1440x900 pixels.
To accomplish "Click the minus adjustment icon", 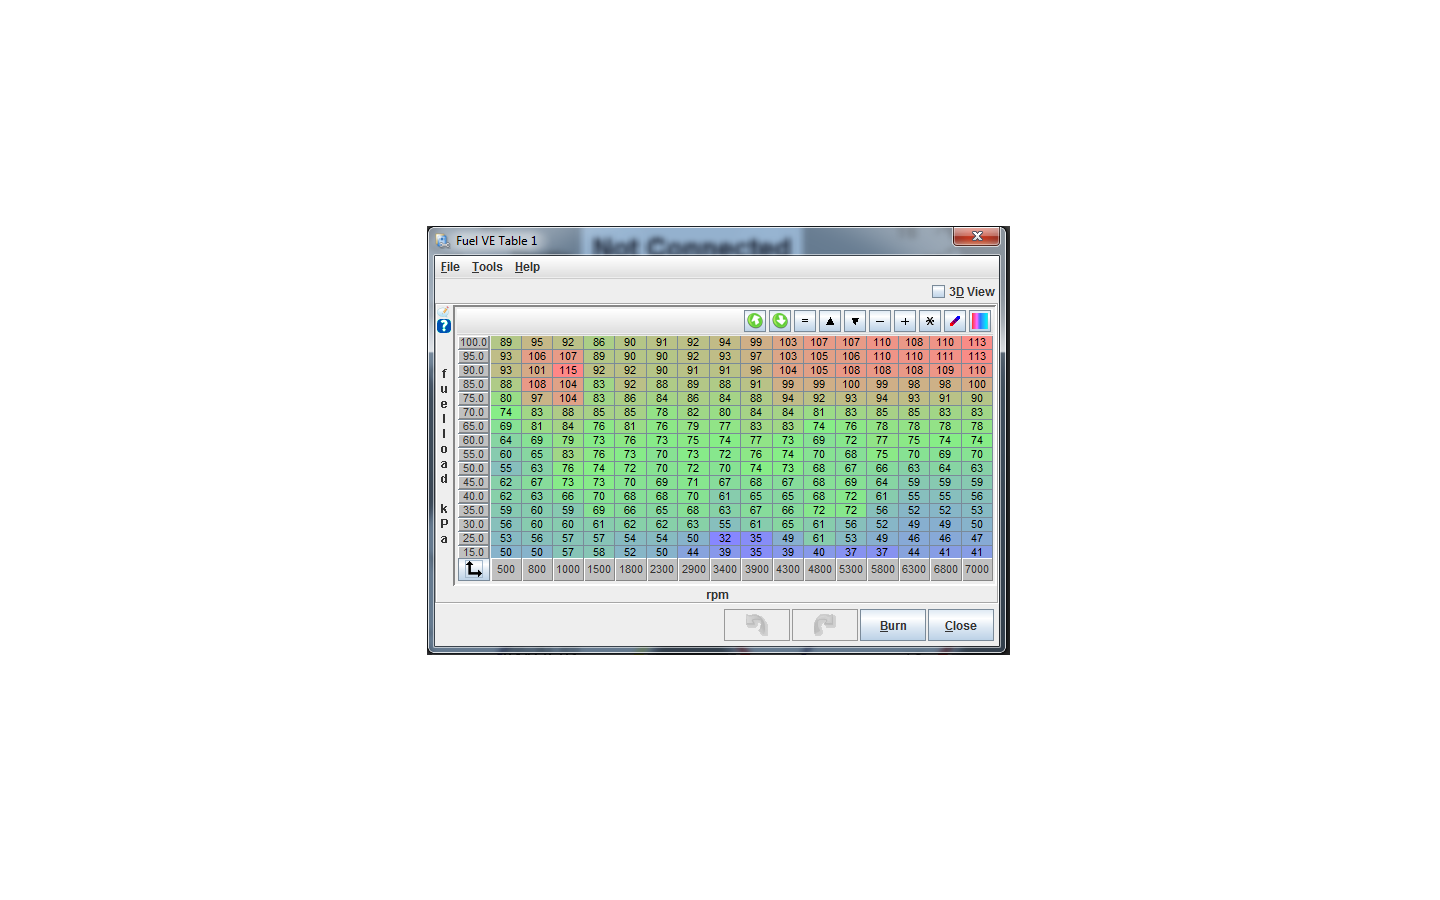I will click(x=880, y=321).
